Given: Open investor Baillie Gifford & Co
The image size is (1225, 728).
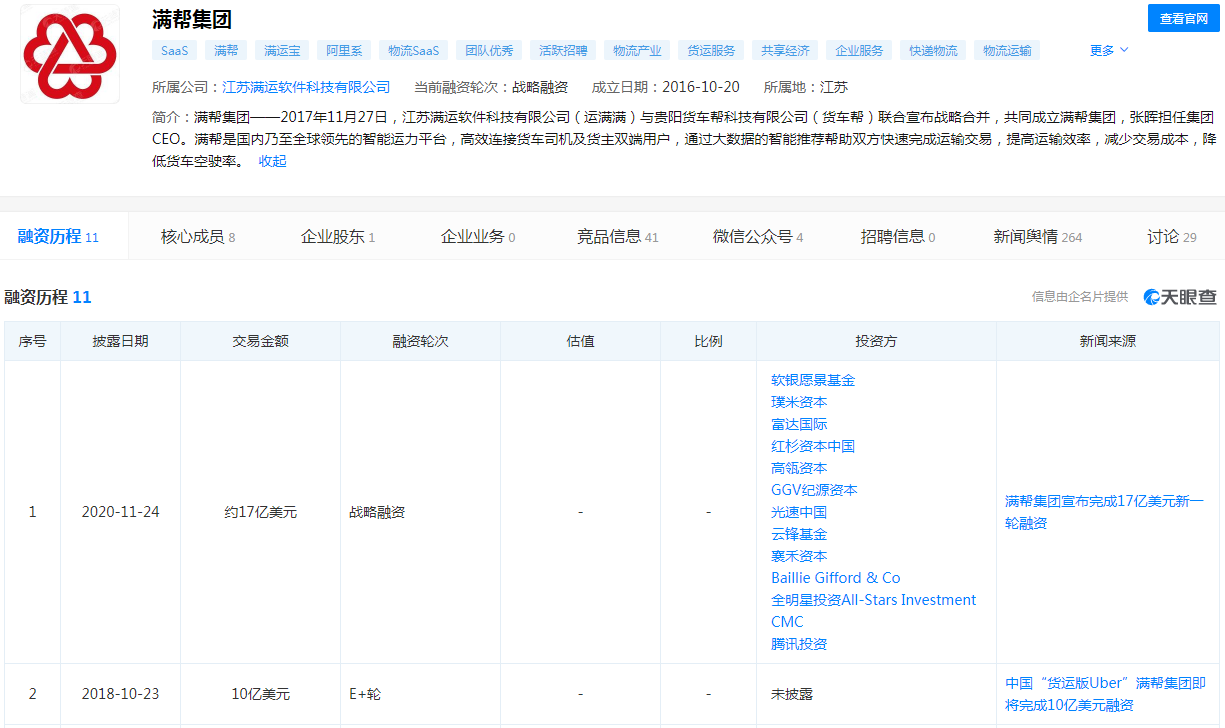Looking at the screenshot, I should (x=836, y=578).
